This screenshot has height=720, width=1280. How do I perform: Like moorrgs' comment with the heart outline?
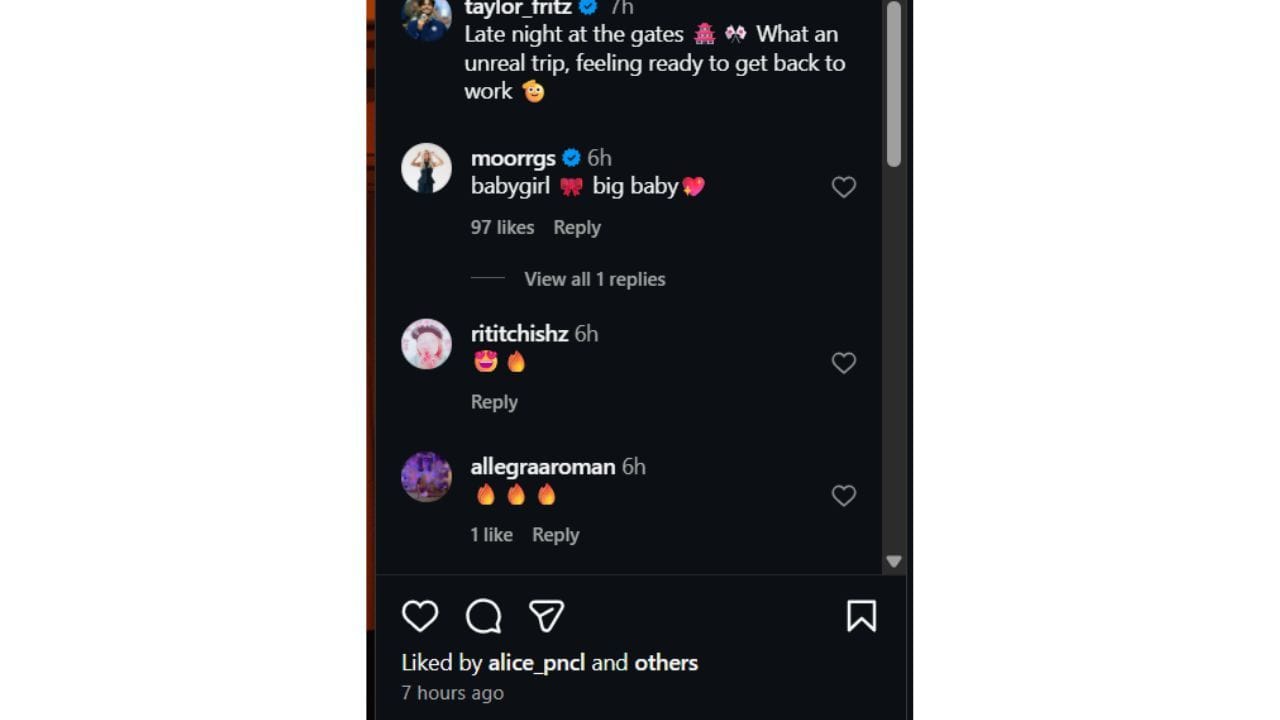tap(843, 187)
